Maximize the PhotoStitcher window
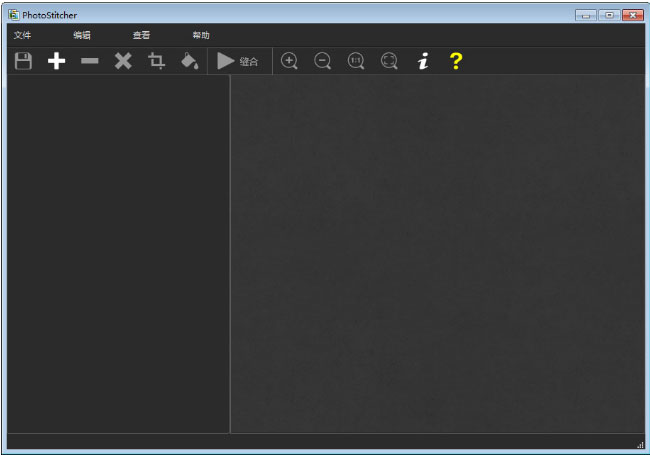Image resolution: width=650 pixels, height=455 pixels. (x=609, y=15)
